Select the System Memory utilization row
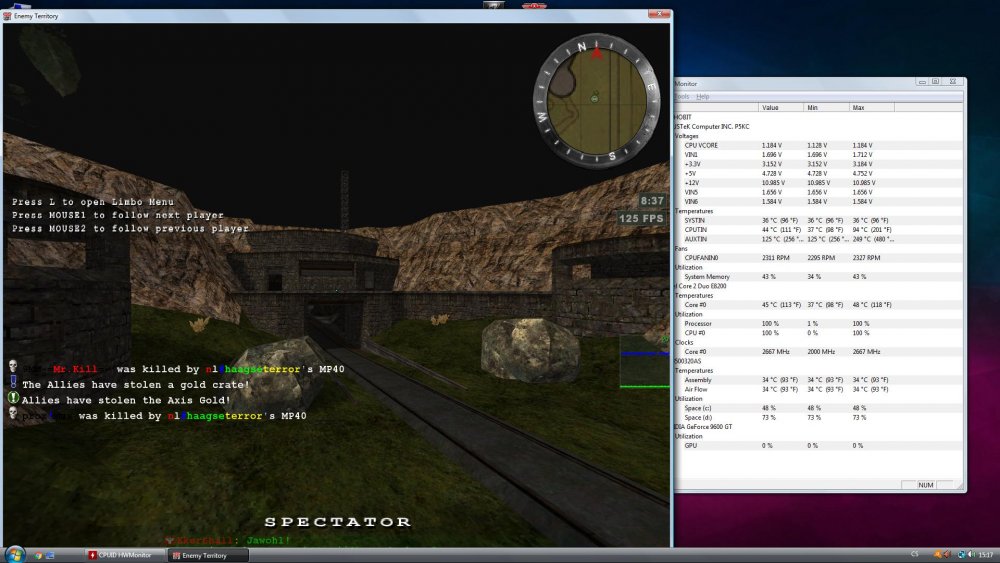The width and height of the screenshot is (1000, 563). [x=818, y=277]
